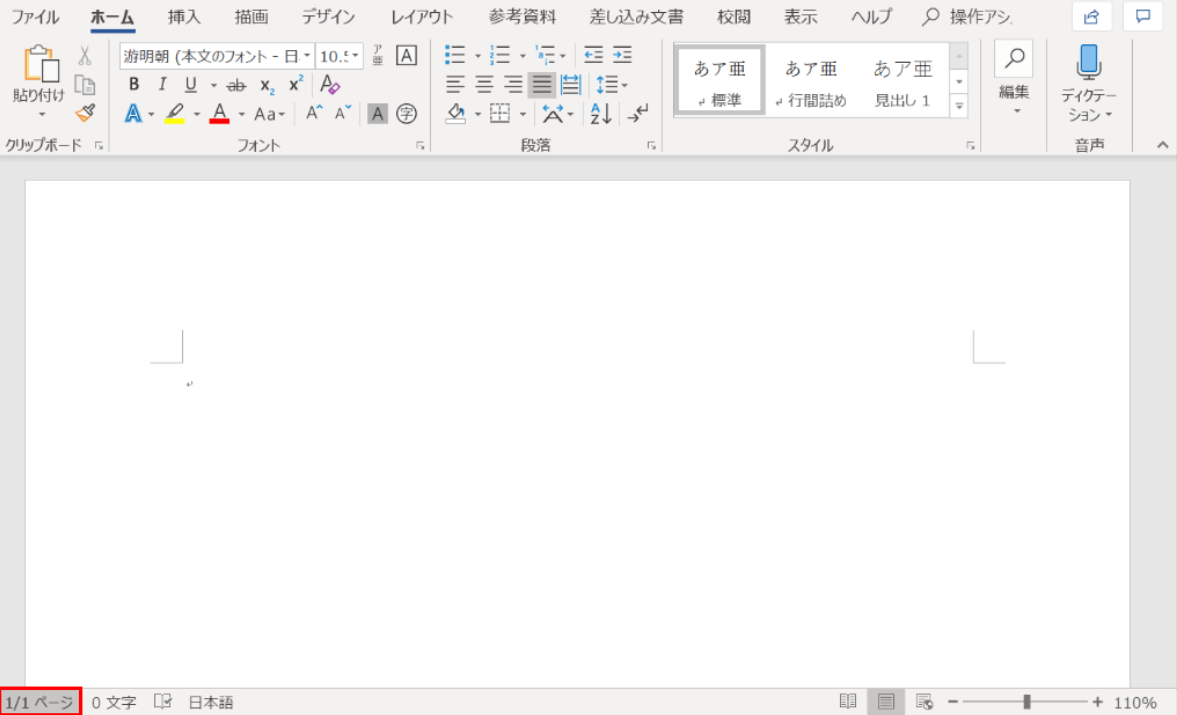
Task: Toggle justified paragraph alignment
Action: [x=542, y=85]
